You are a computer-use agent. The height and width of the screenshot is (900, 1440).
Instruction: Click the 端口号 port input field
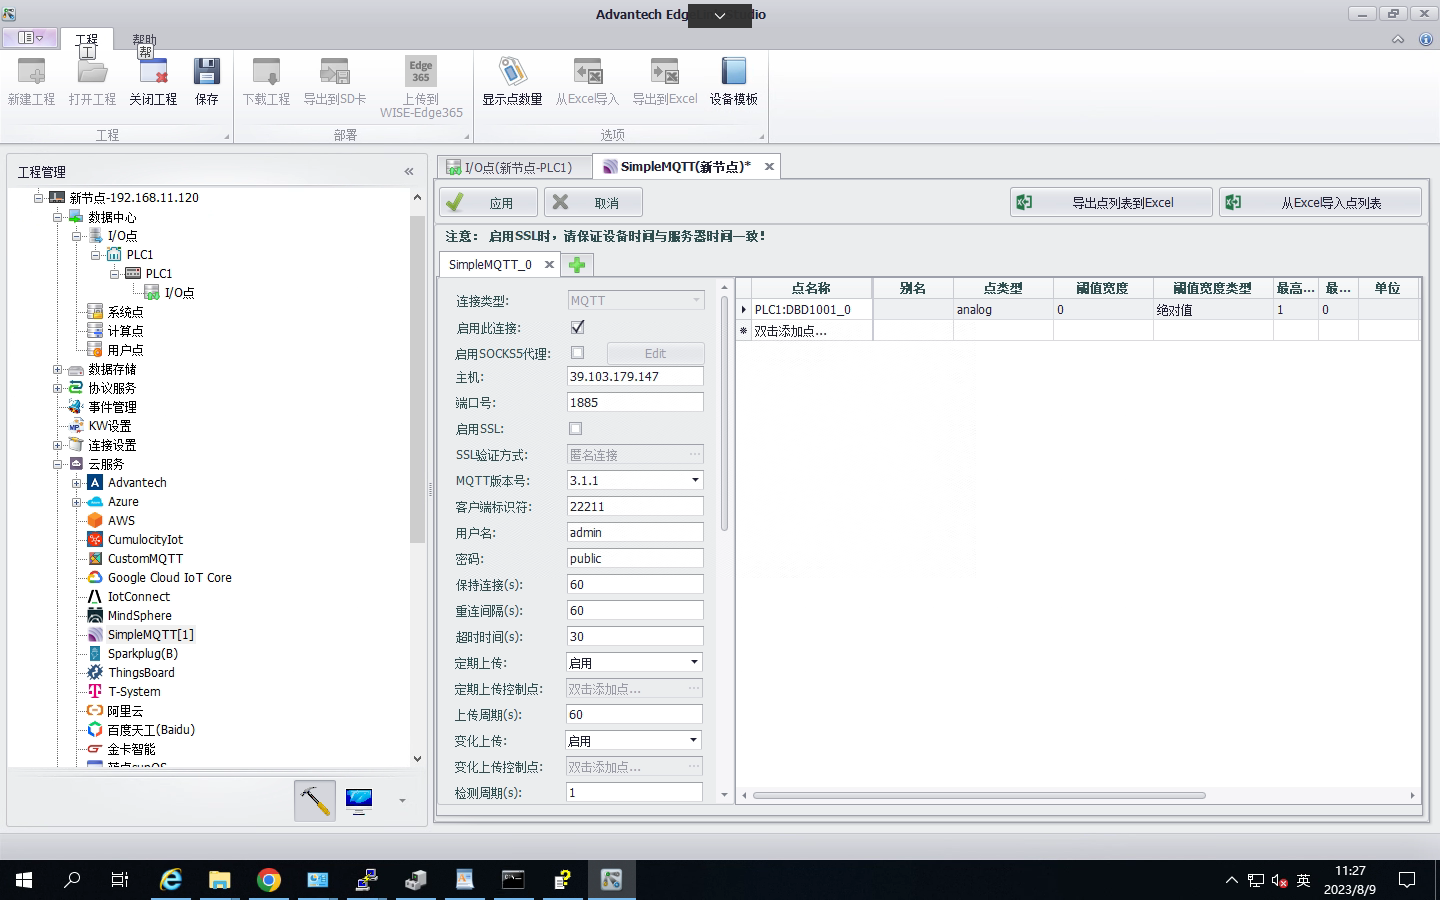click(x=635, y=402)
